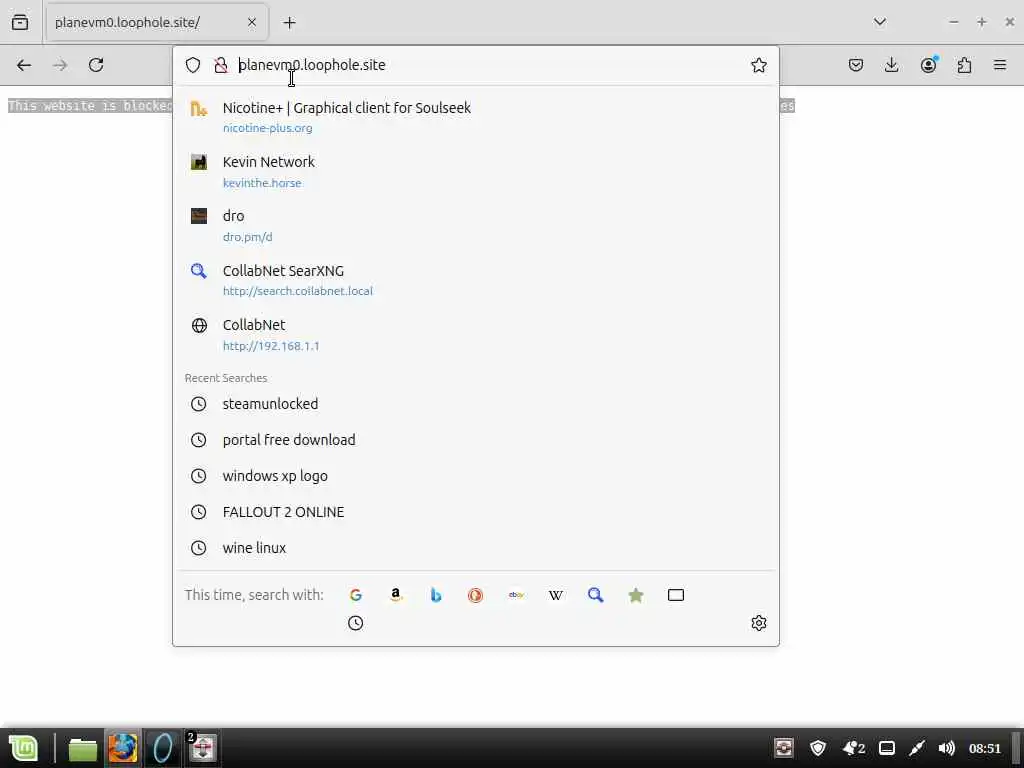The height and width of the screenshot is (768, 1024).
Task: Go back using the back arrow
Action: coord(24,65)
